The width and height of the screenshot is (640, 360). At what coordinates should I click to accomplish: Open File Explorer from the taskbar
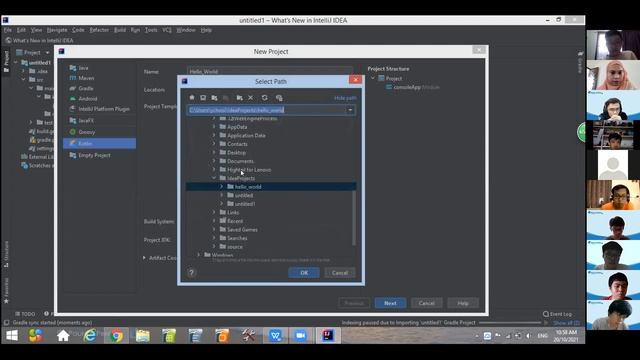[x=142, y=336]
